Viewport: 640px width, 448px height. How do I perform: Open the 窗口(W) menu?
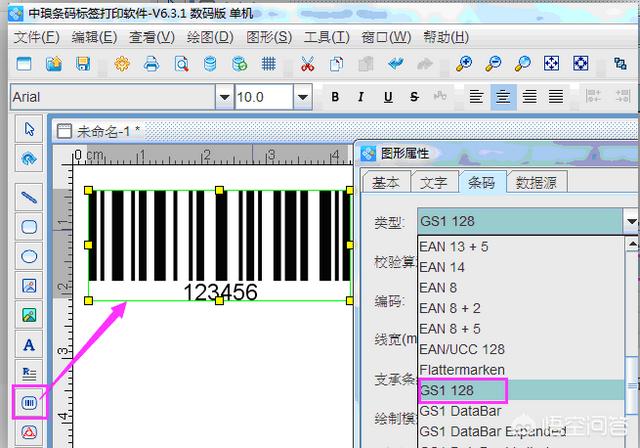point(386,38)
